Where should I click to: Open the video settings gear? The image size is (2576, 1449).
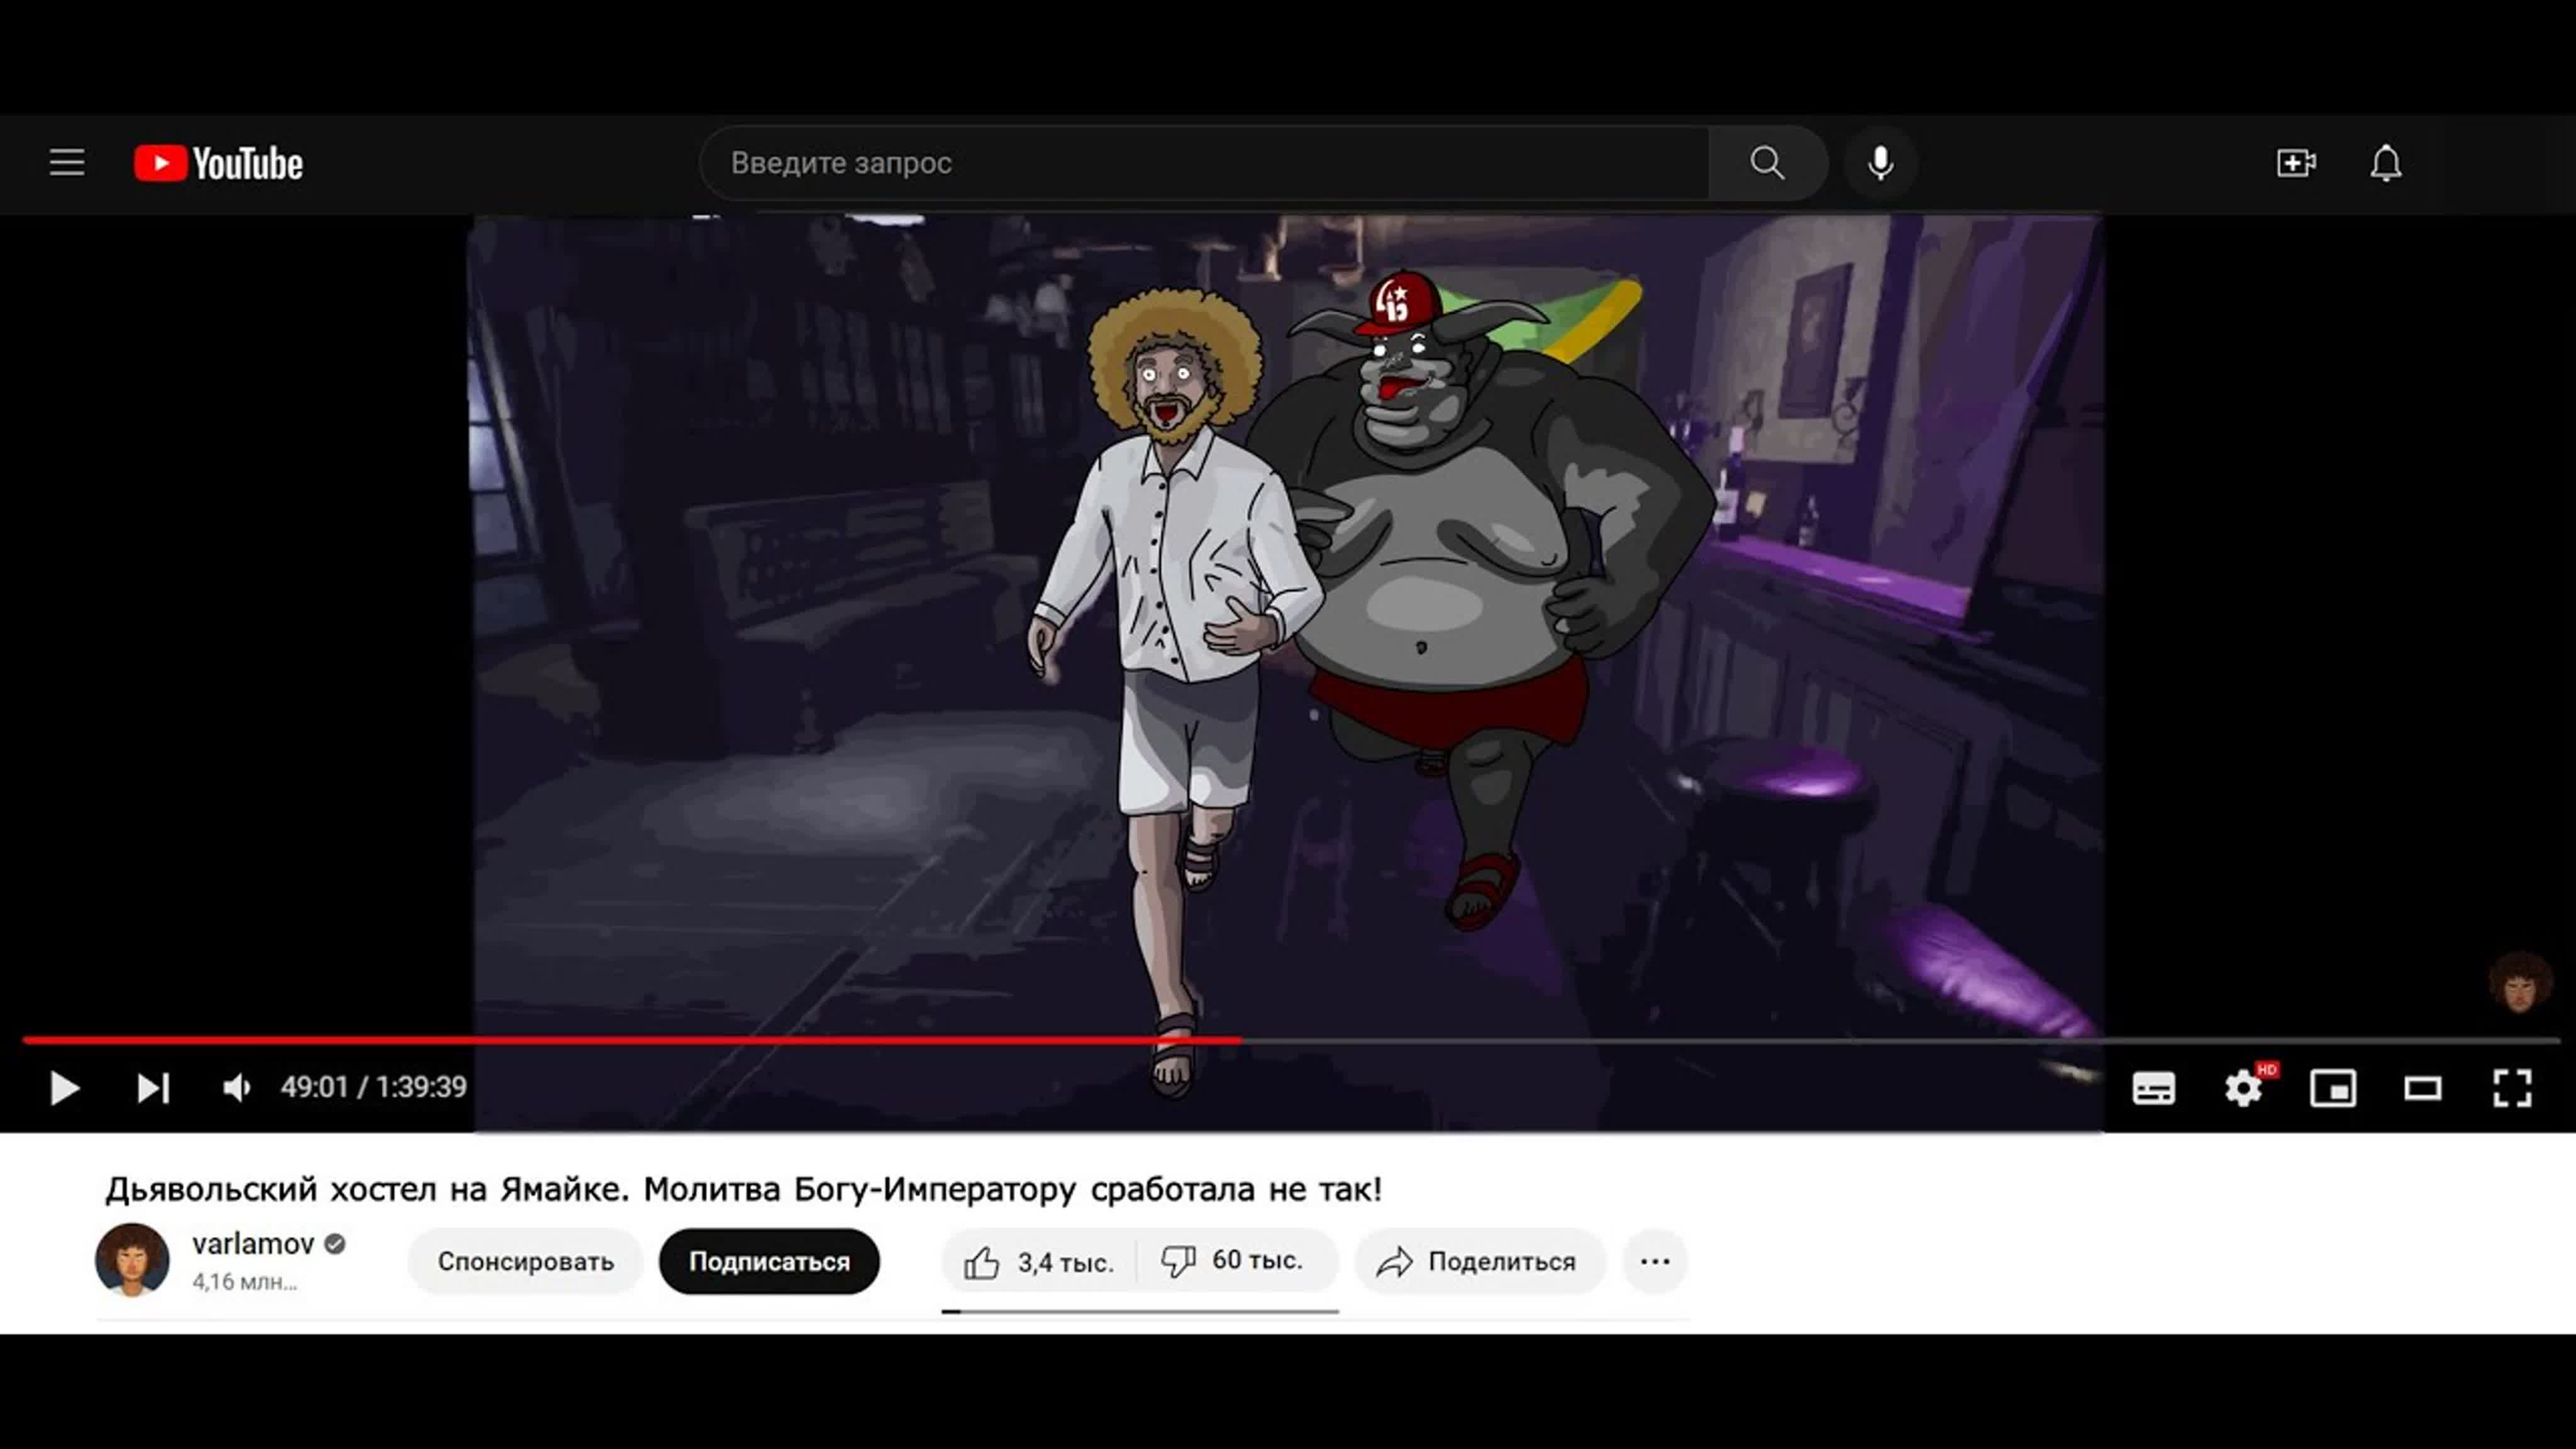tap(2243, 1088)
